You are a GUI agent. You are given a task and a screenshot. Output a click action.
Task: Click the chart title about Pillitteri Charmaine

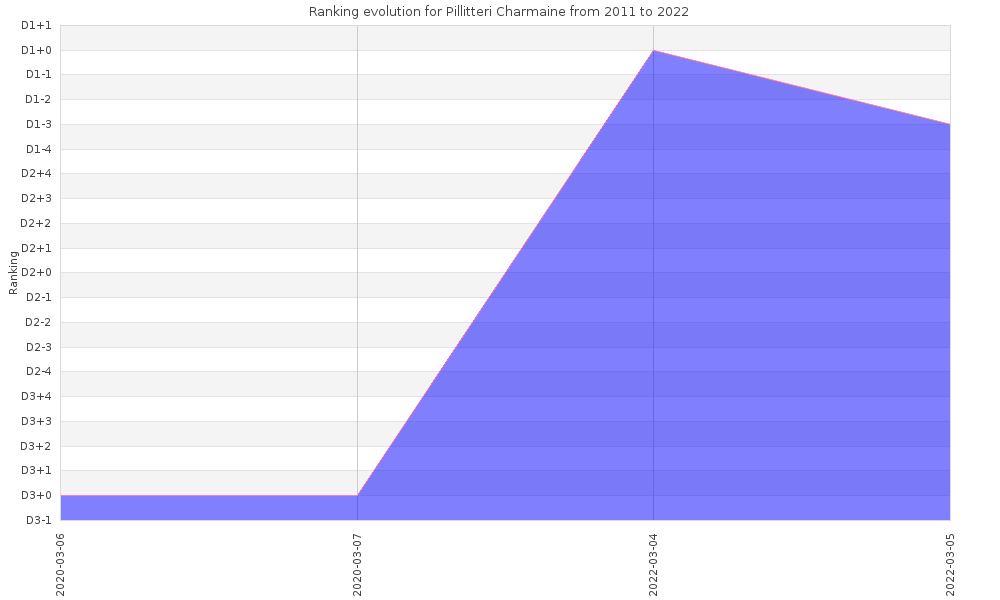[498, 12]
